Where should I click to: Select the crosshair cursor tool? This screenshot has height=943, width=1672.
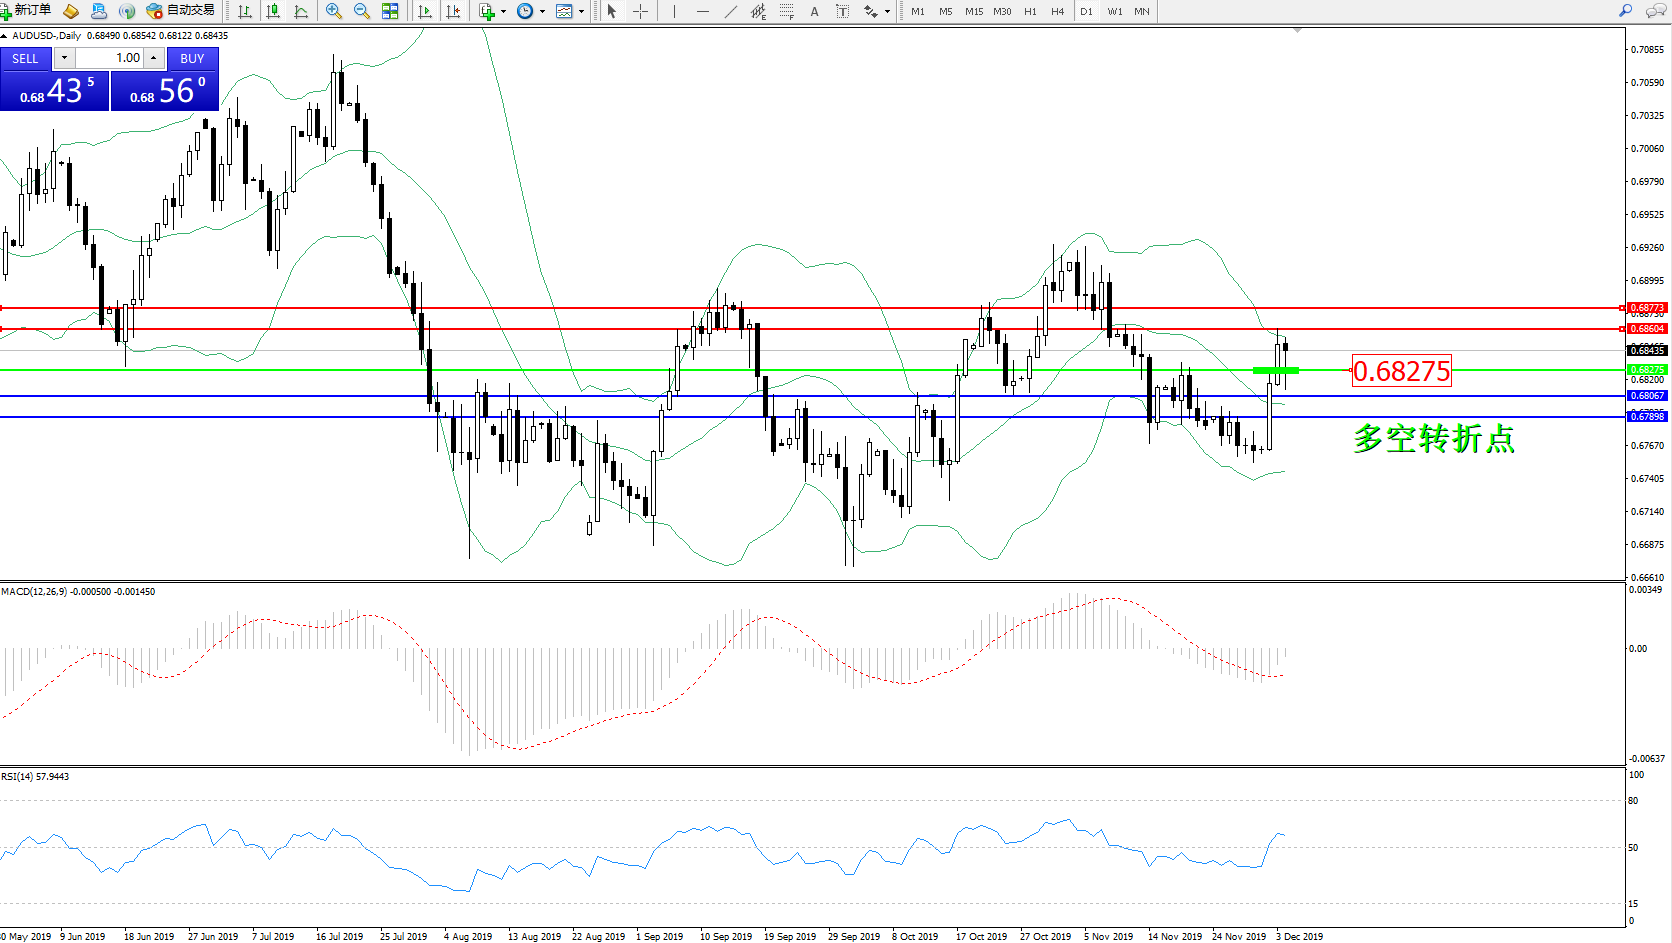641,11
